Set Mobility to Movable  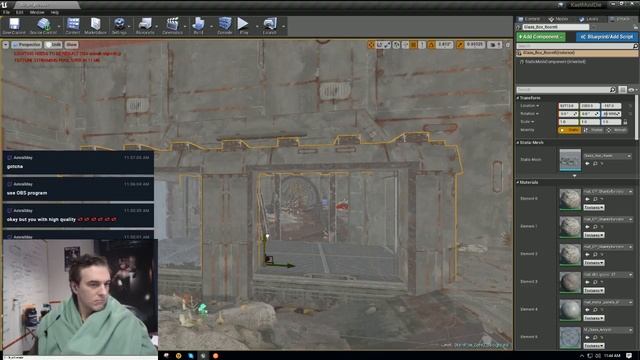tap(617, 130)
